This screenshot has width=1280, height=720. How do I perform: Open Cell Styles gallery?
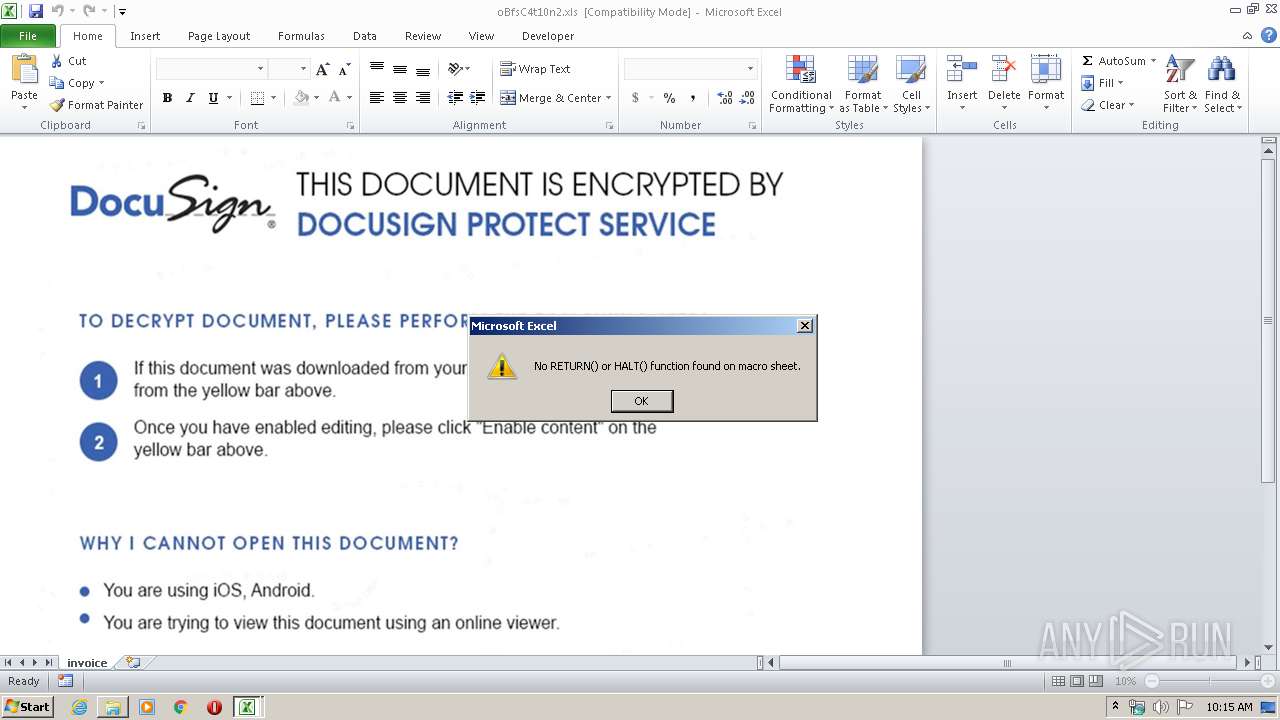(910, 85)
